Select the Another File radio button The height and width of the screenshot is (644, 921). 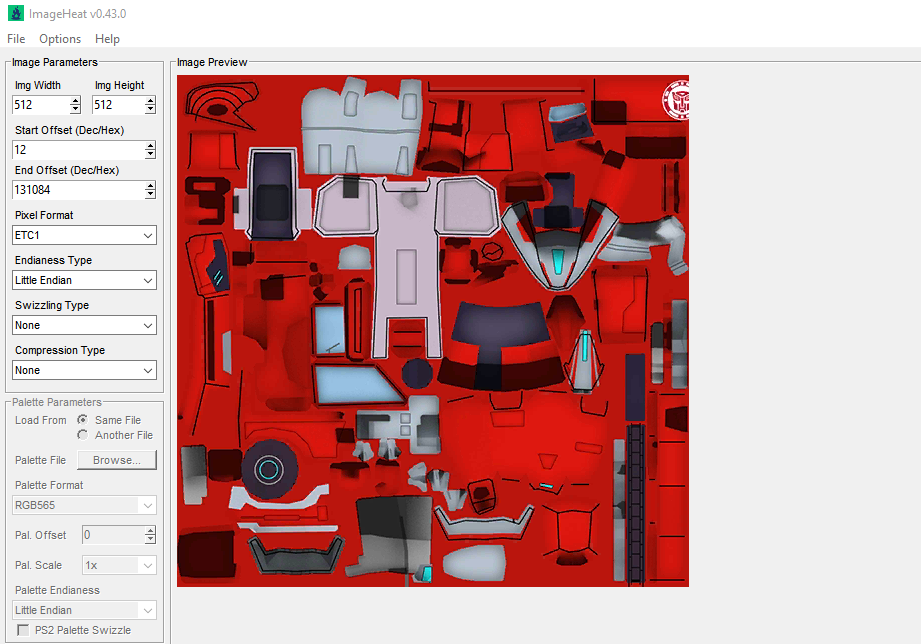point(83,435)
